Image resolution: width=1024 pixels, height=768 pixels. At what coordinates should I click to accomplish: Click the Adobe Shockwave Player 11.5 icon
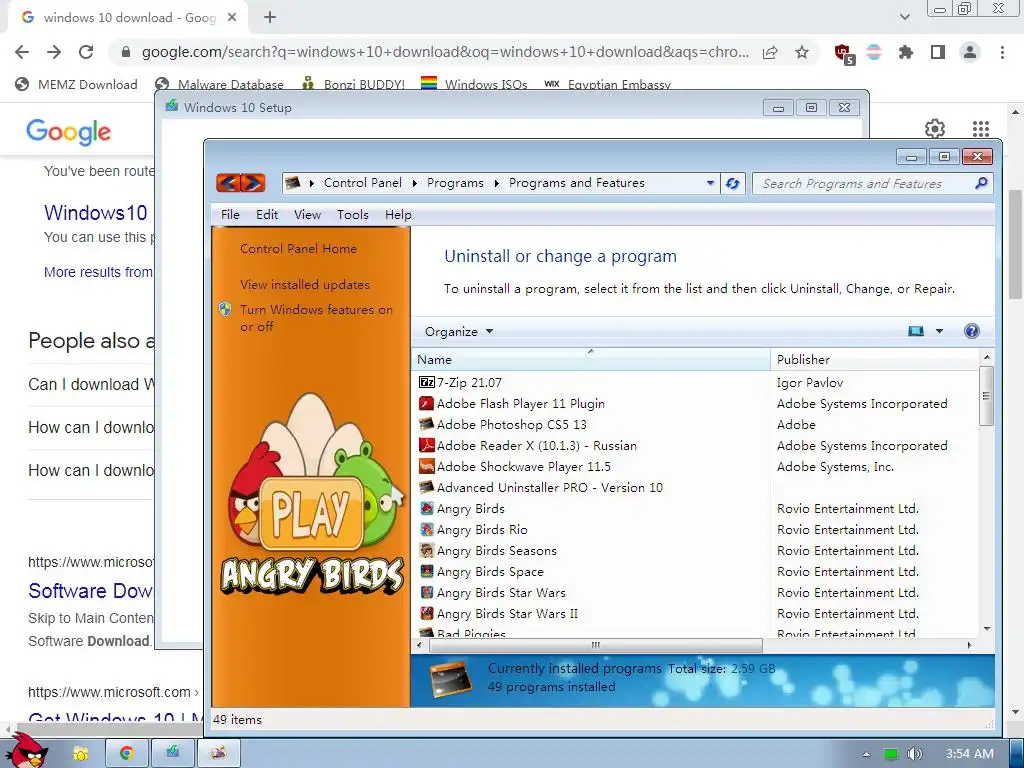point(426,466)
